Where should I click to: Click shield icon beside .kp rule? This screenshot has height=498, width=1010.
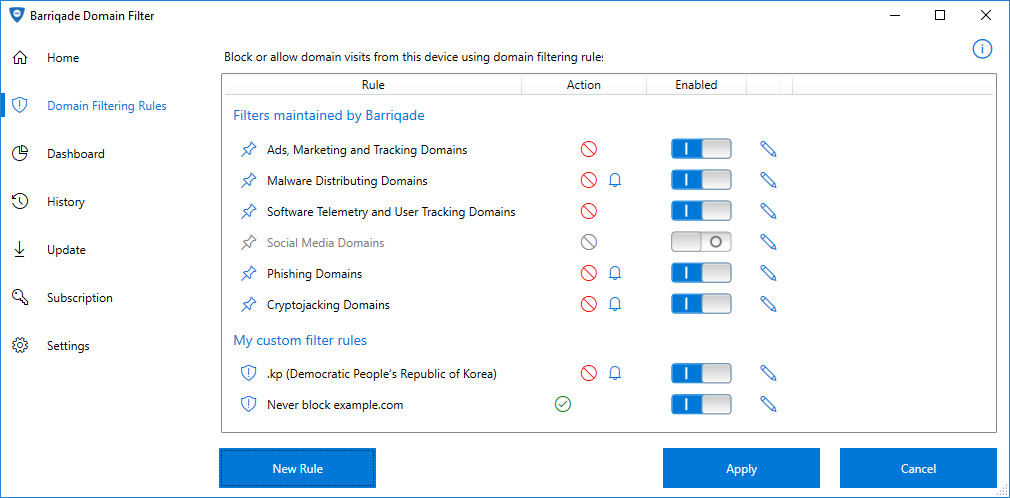pos(249,372)
